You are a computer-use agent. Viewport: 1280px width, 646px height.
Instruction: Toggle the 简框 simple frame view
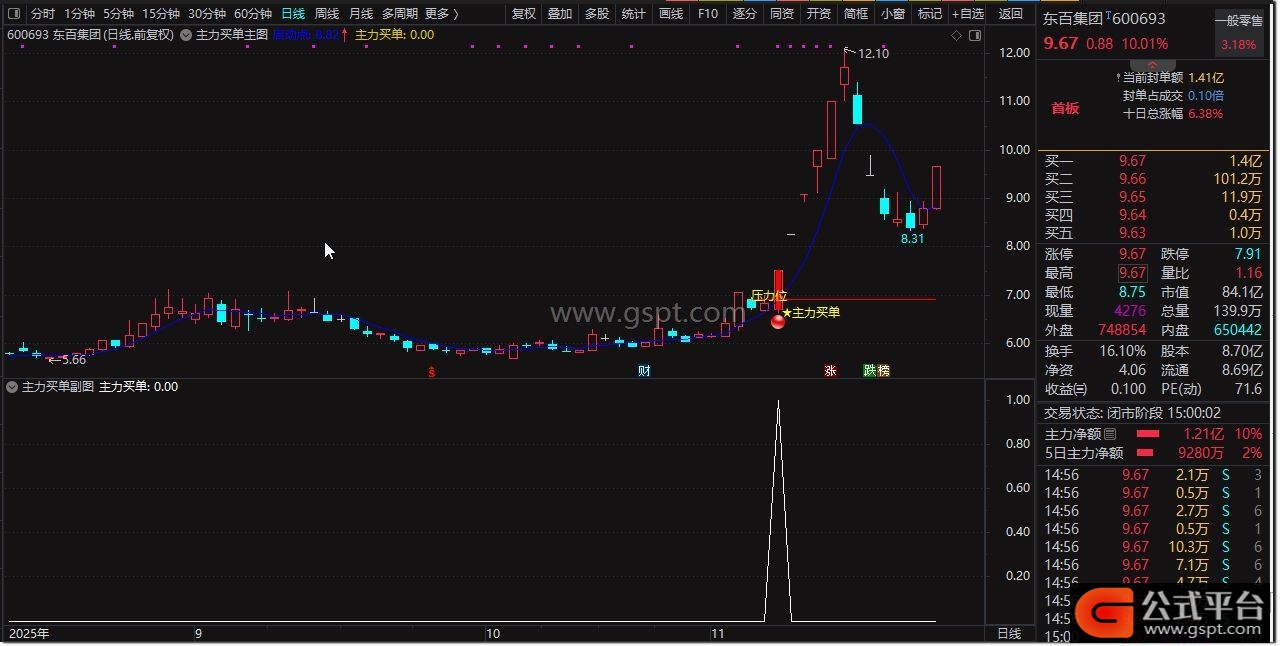point(856,14)
